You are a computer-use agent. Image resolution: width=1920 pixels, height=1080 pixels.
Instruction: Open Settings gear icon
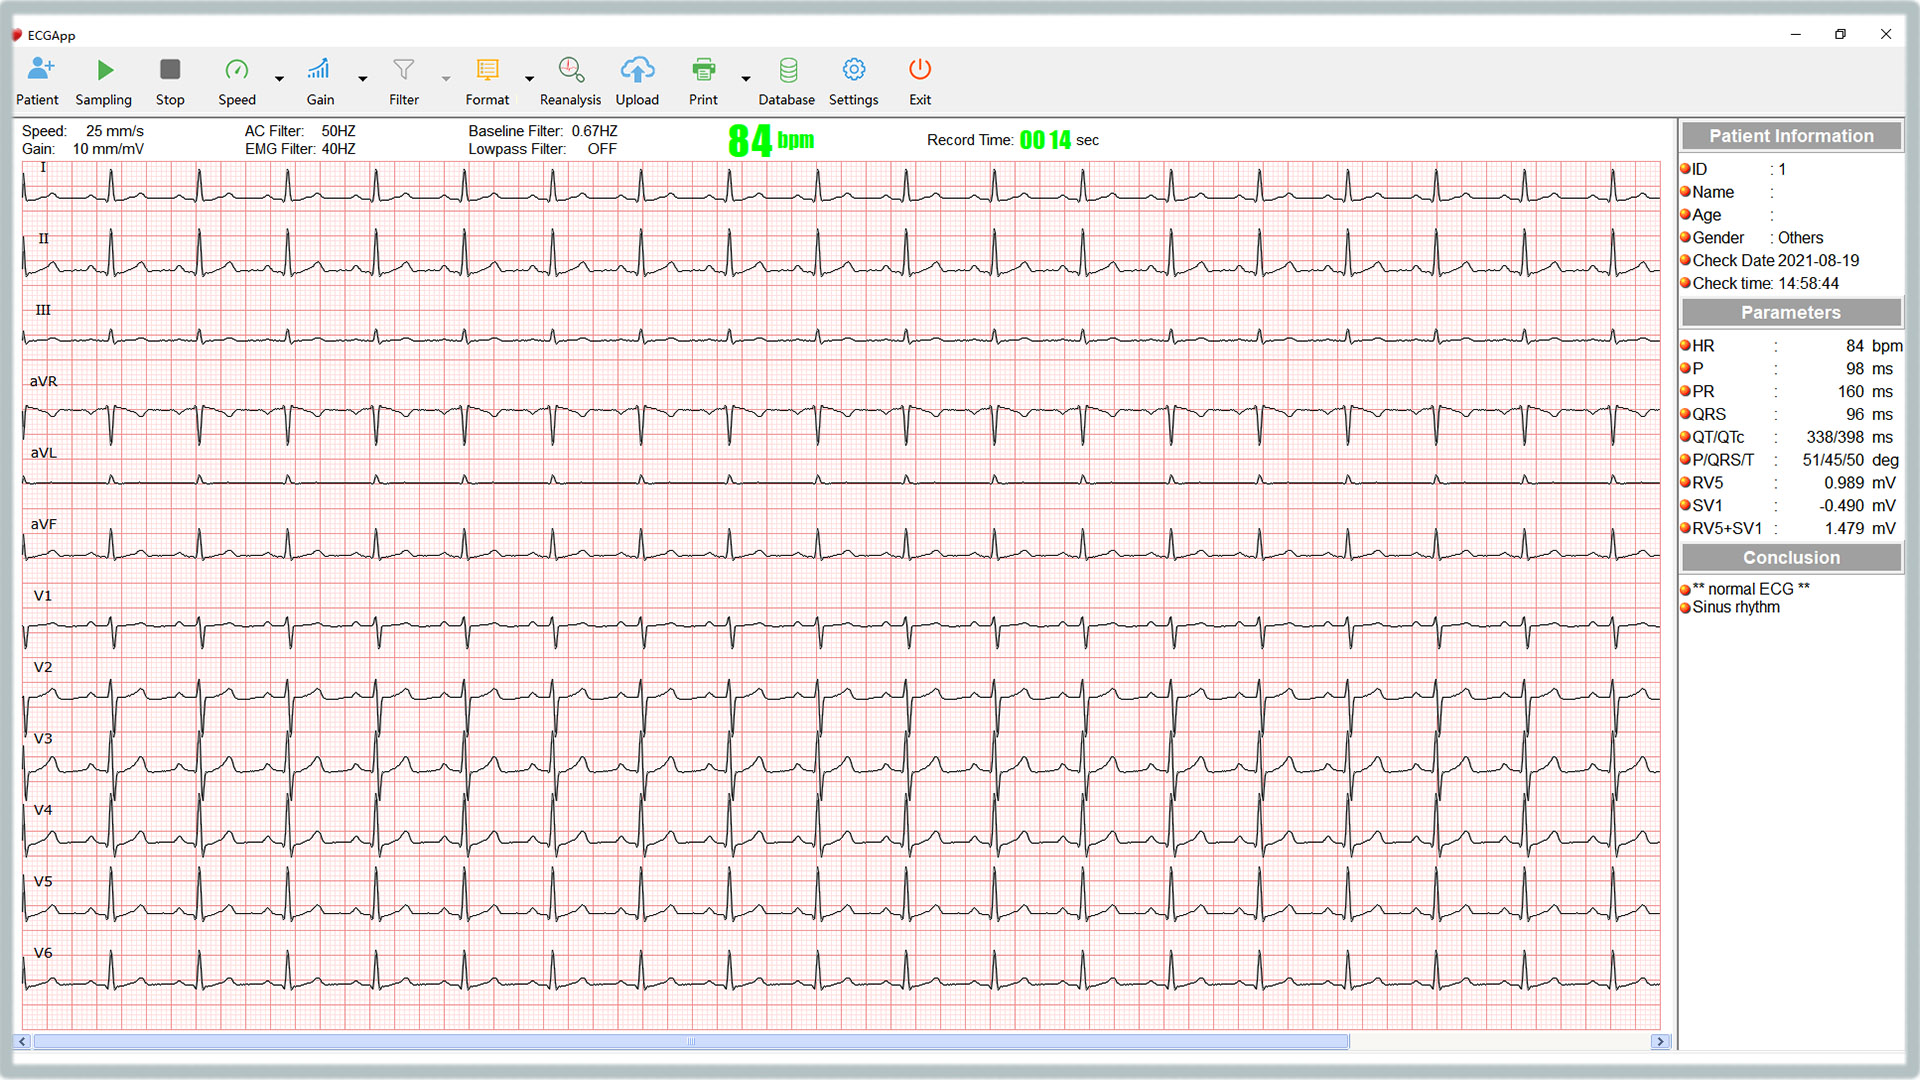click(853, 69)
